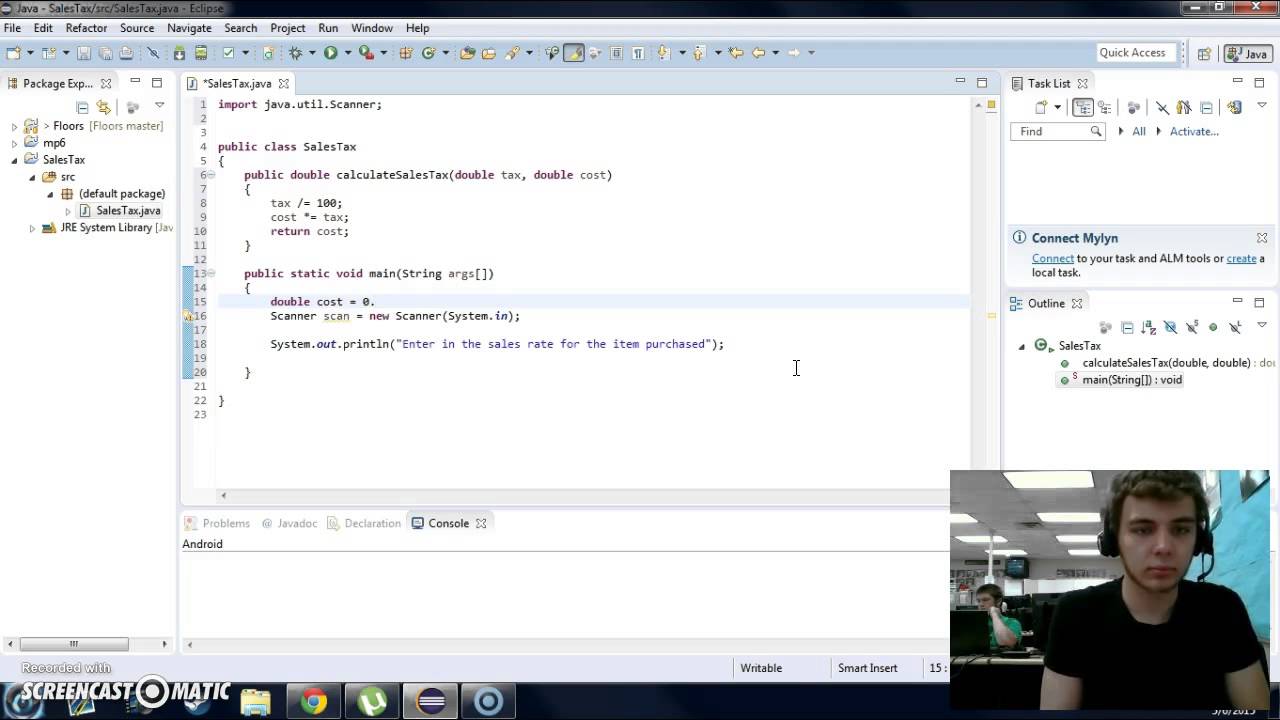This screenshot has height=720, width=1280.
Task: Toggle Hide Local Types in Outline
Action: click(1235, 327)
